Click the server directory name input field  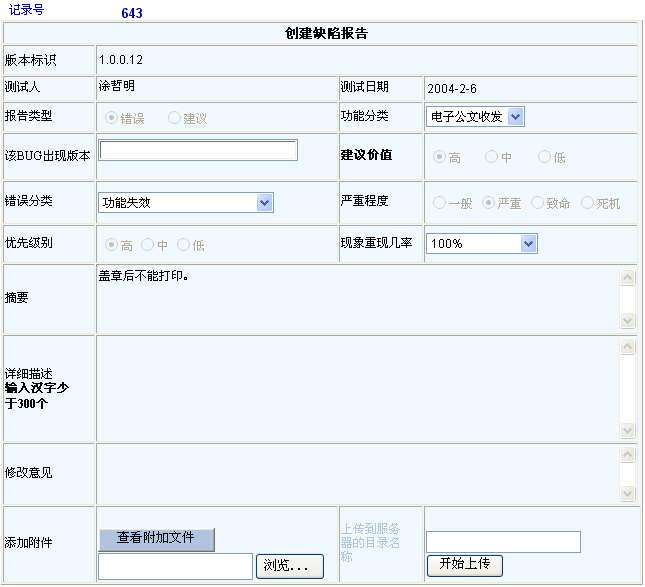503,542
